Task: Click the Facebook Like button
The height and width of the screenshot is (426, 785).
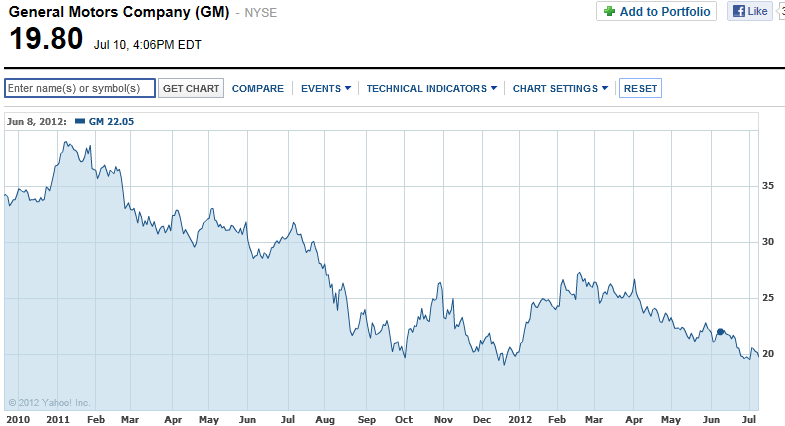Action: coord(749,12)
